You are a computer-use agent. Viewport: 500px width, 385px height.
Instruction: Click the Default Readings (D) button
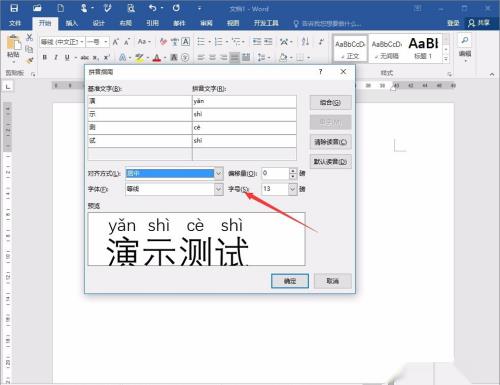point(330,162)
